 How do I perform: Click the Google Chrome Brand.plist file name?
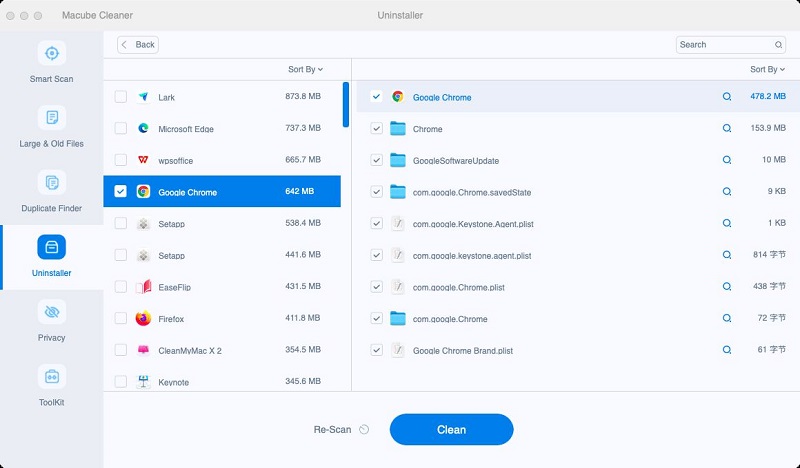point(463,351)
